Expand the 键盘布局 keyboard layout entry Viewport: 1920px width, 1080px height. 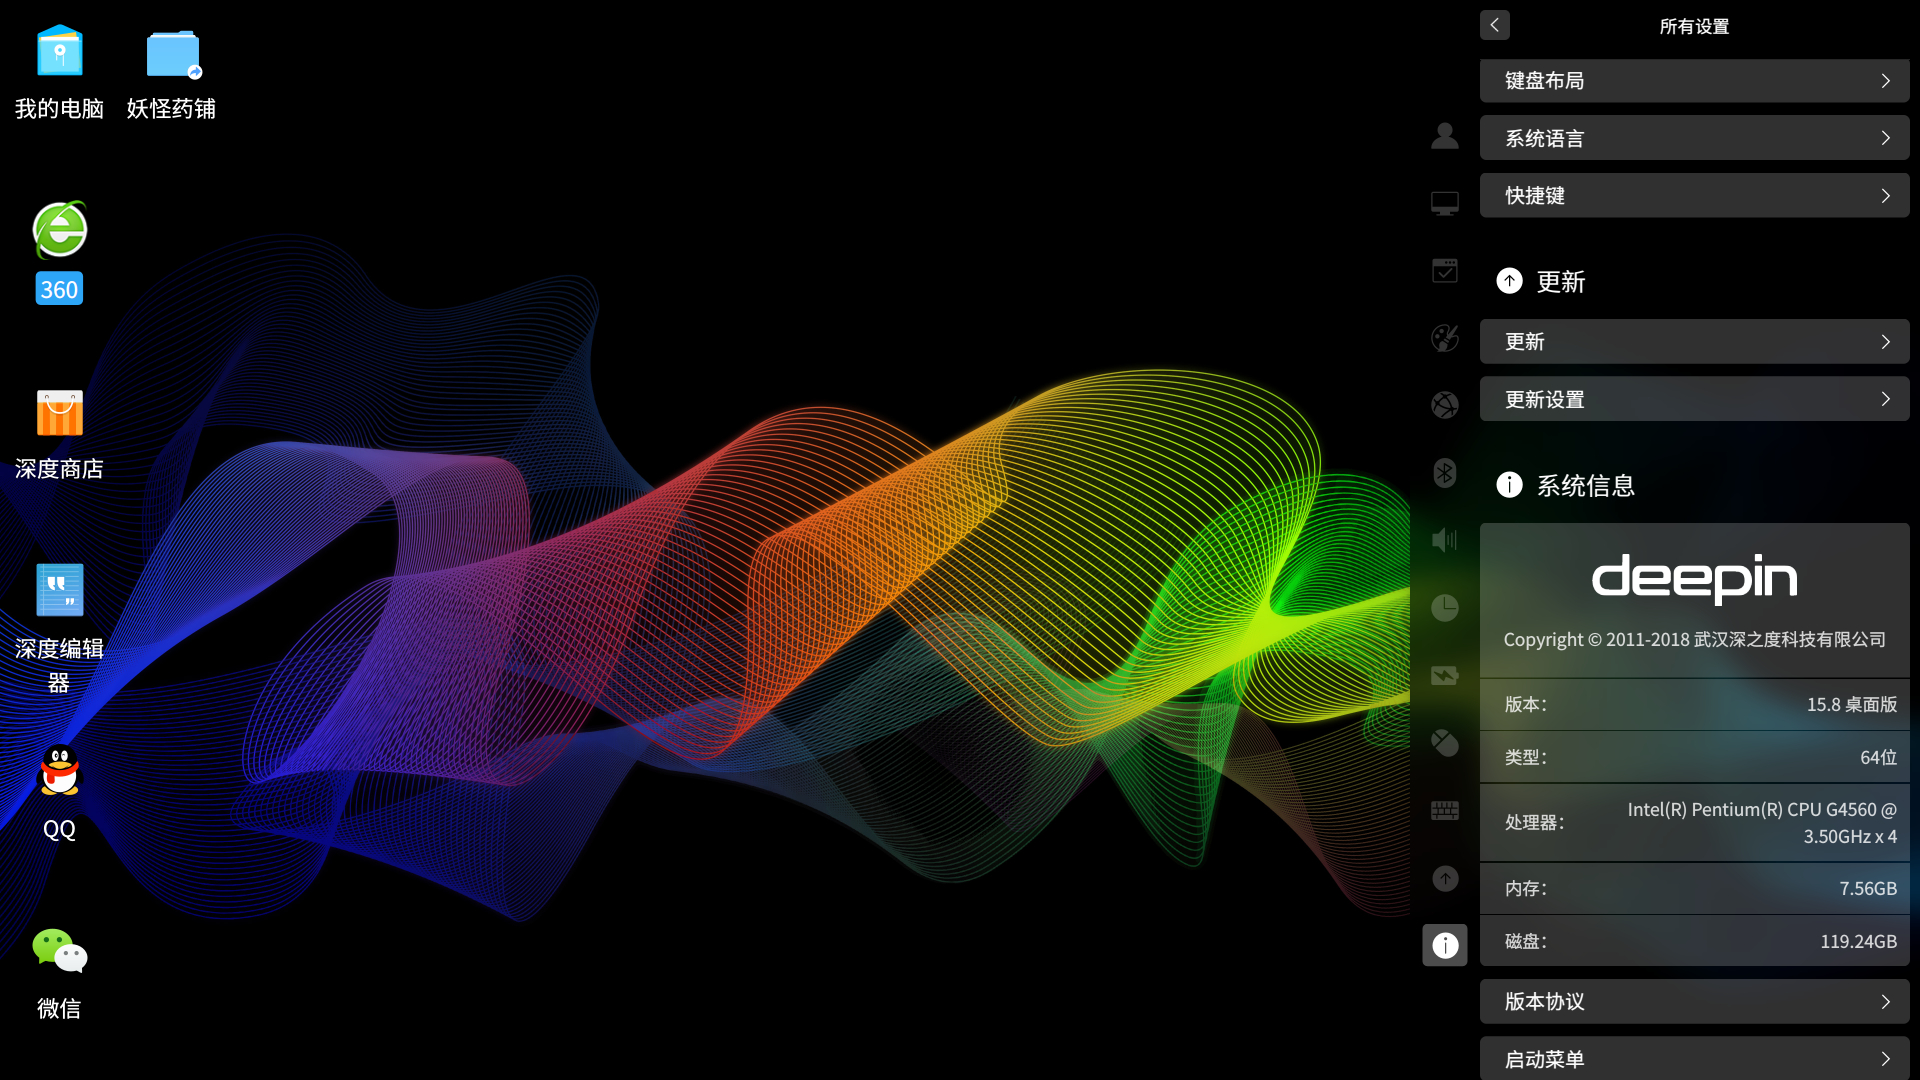[1694, 81]
